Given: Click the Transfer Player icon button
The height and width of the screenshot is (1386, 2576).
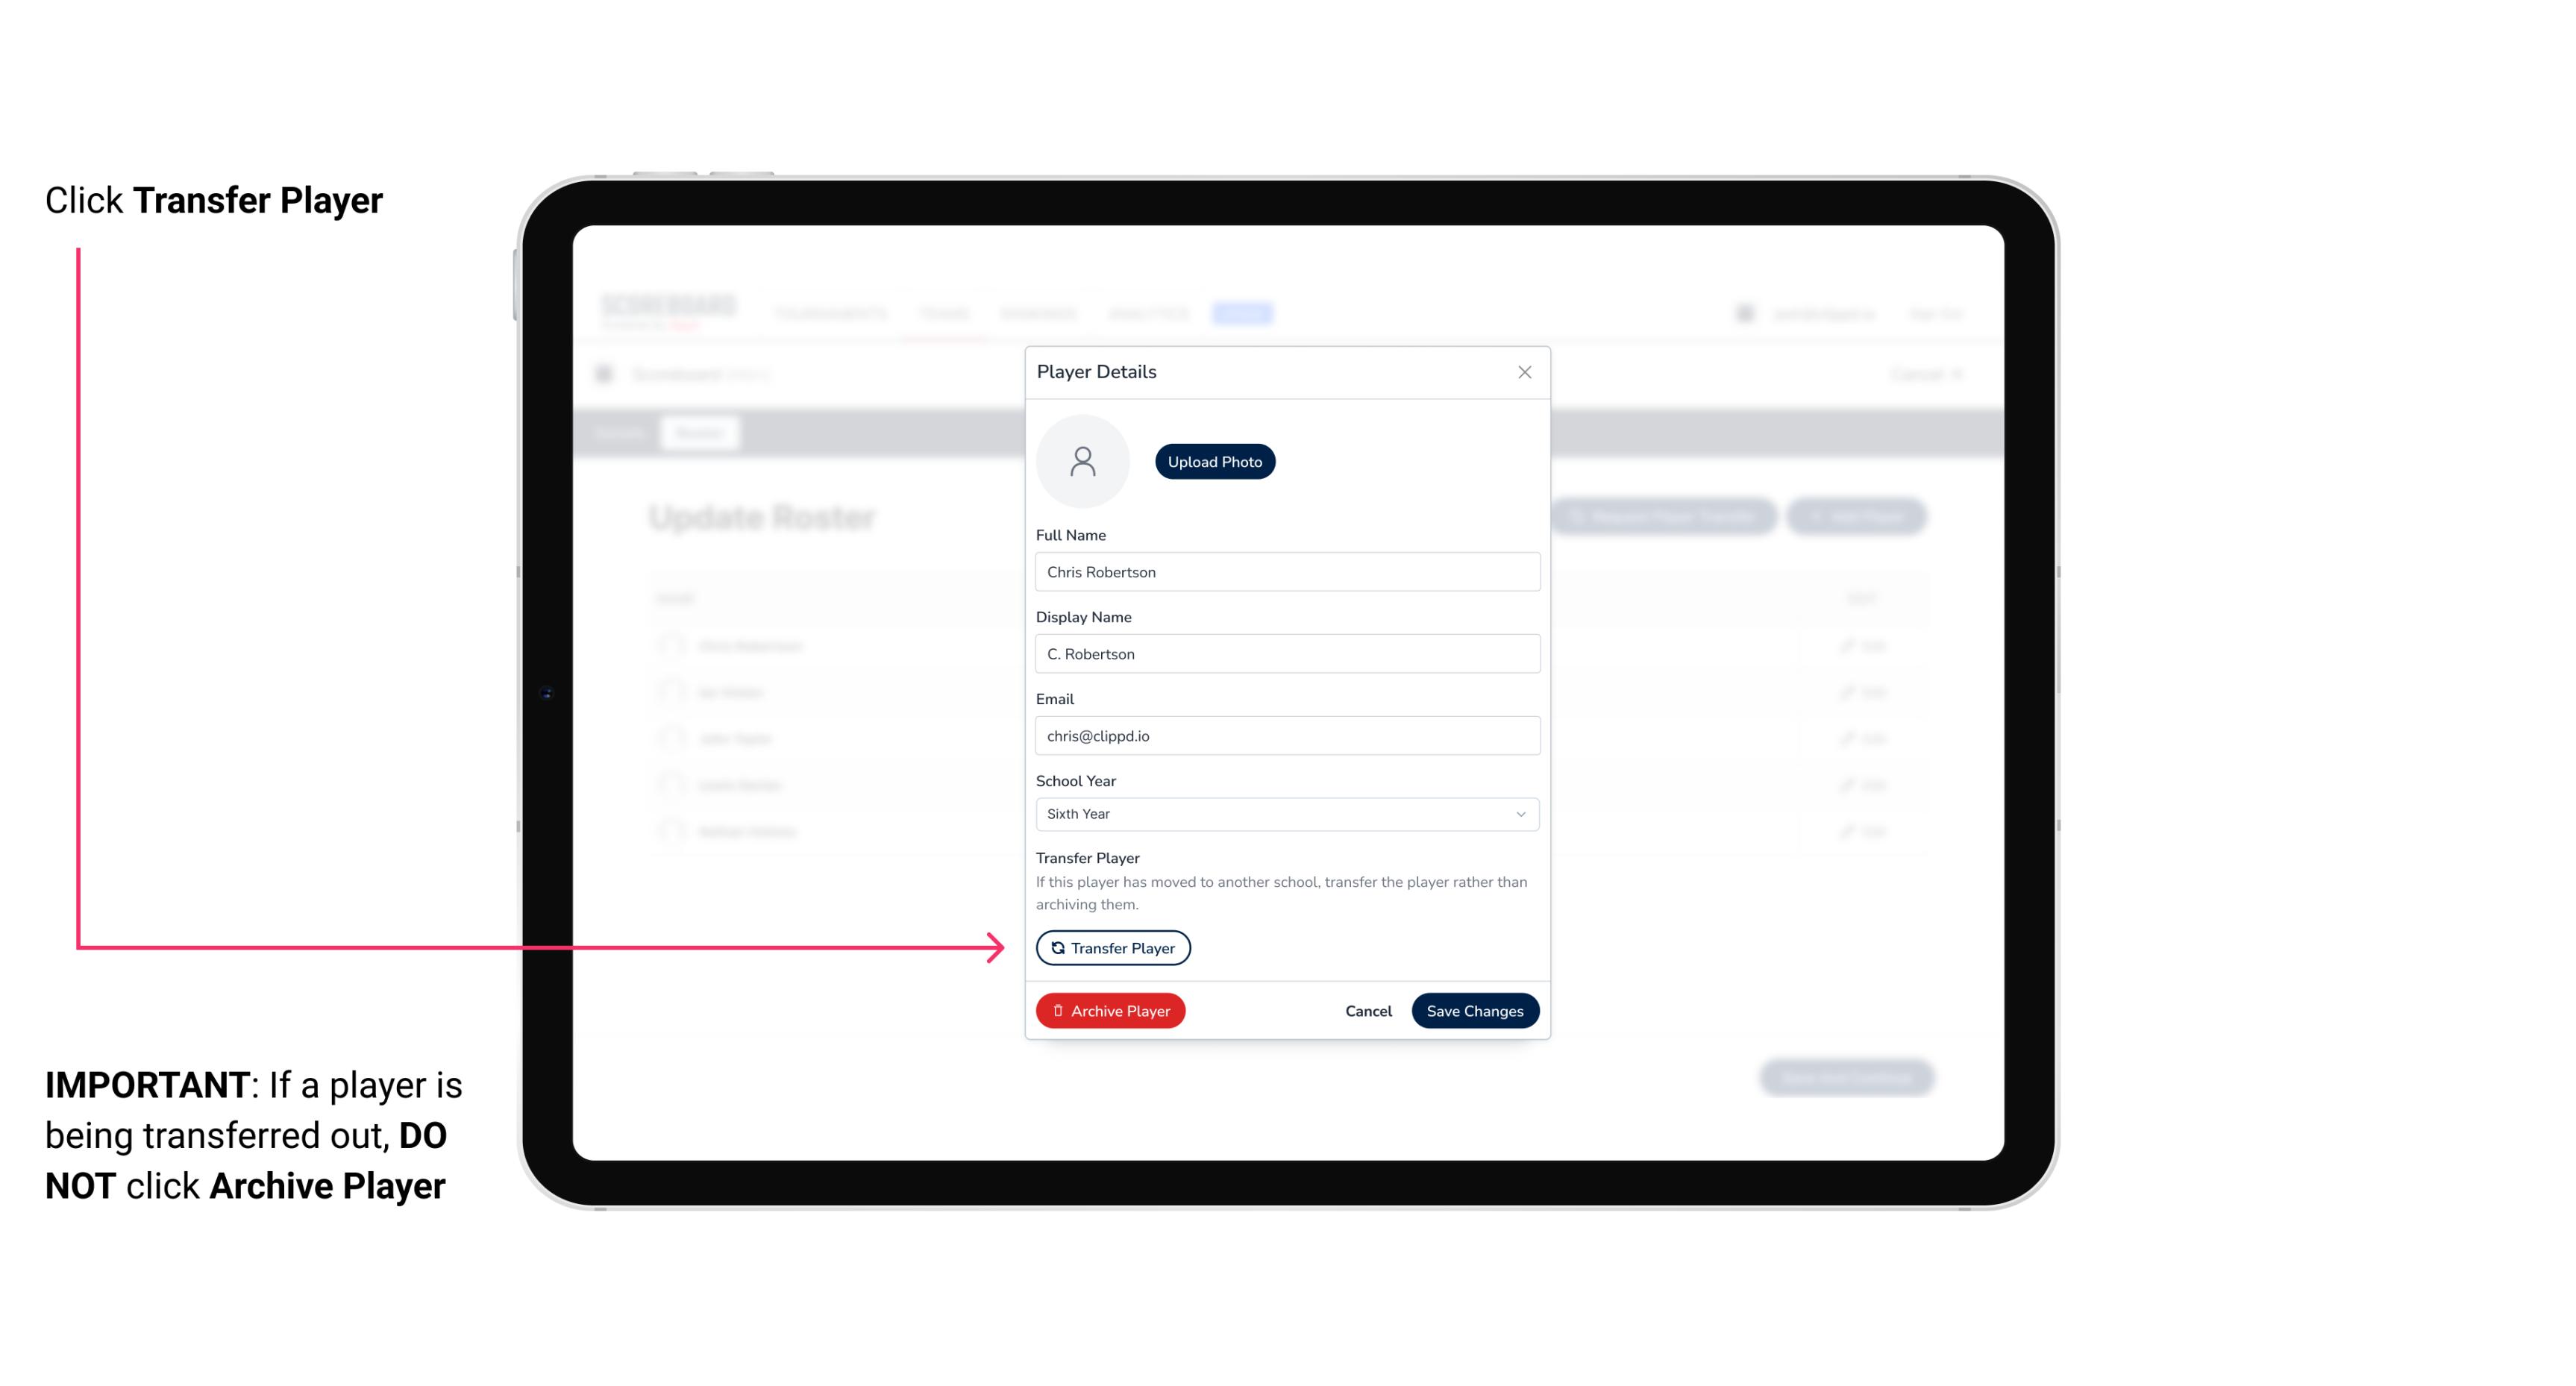Looking at the screenshot, I should [x=1112, y=947].
